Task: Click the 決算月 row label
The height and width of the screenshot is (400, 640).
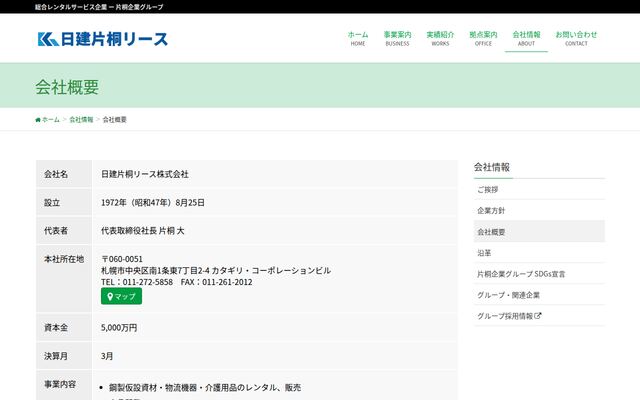Action: pyautogui.click(x=56, y=356)
